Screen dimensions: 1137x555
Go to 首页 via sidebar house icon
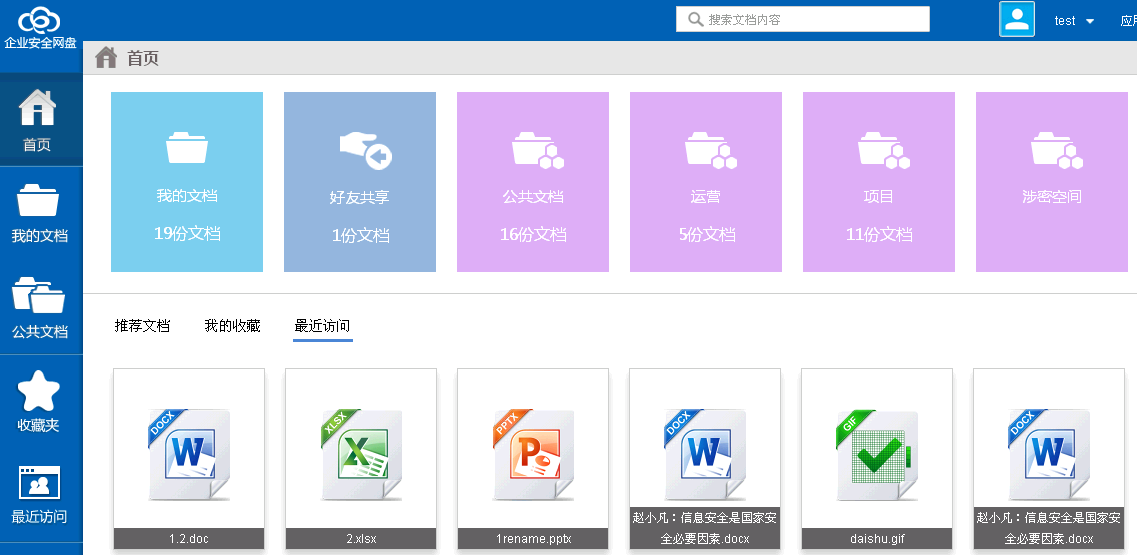point(38,120)
